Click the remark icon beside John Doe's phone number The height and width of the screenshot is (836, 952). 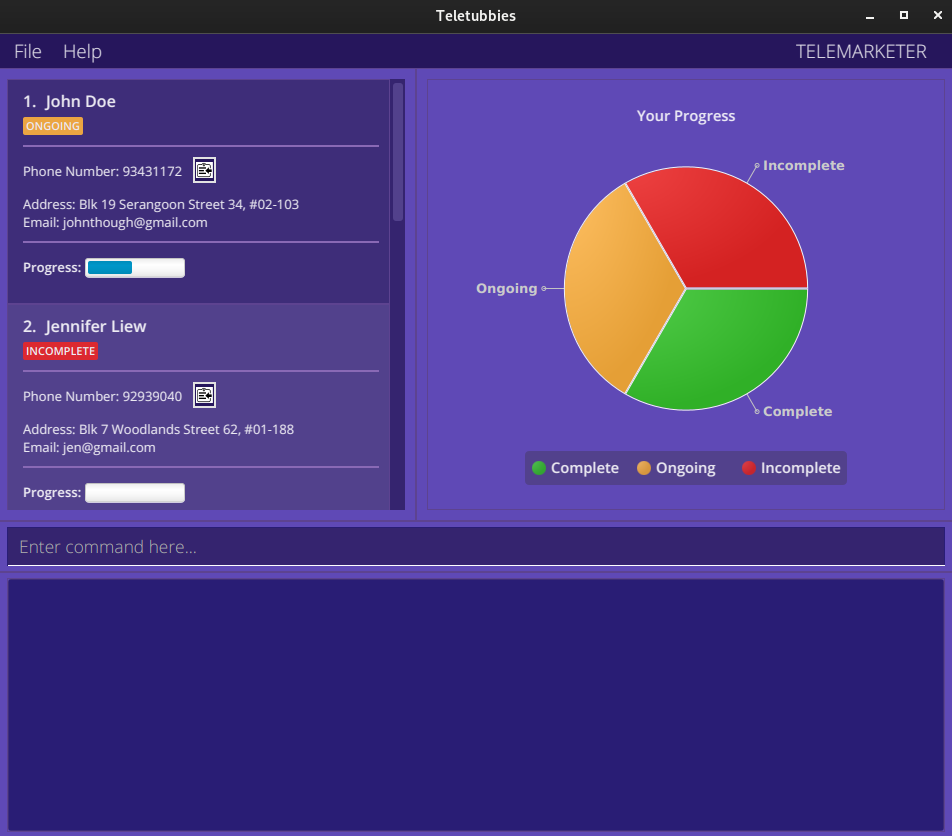click(x=204, y=171)
